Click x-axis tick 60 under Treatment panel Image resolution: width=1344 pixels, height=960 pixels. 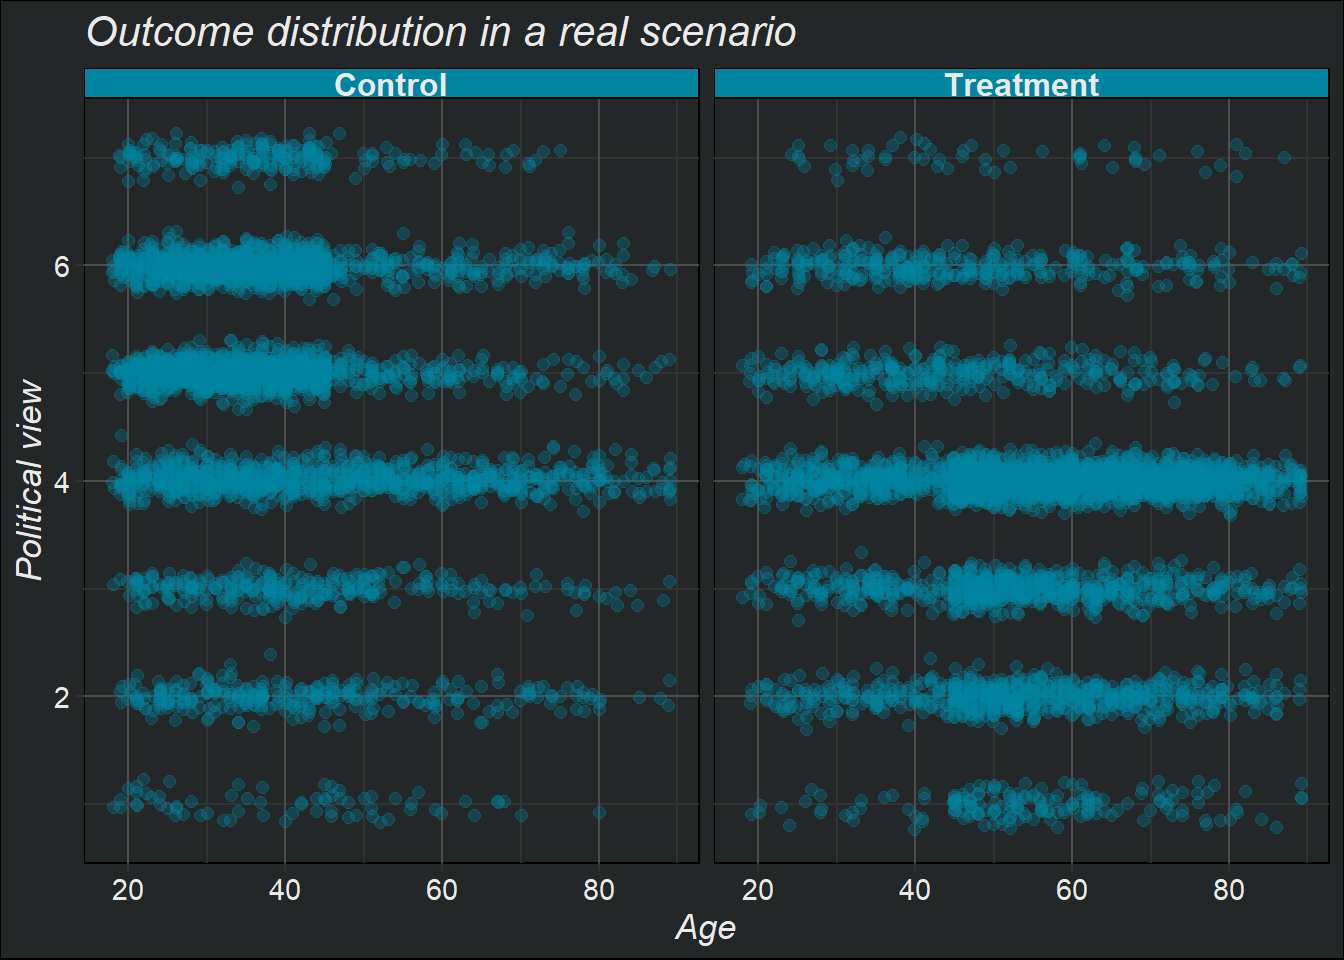[1072, 889]
